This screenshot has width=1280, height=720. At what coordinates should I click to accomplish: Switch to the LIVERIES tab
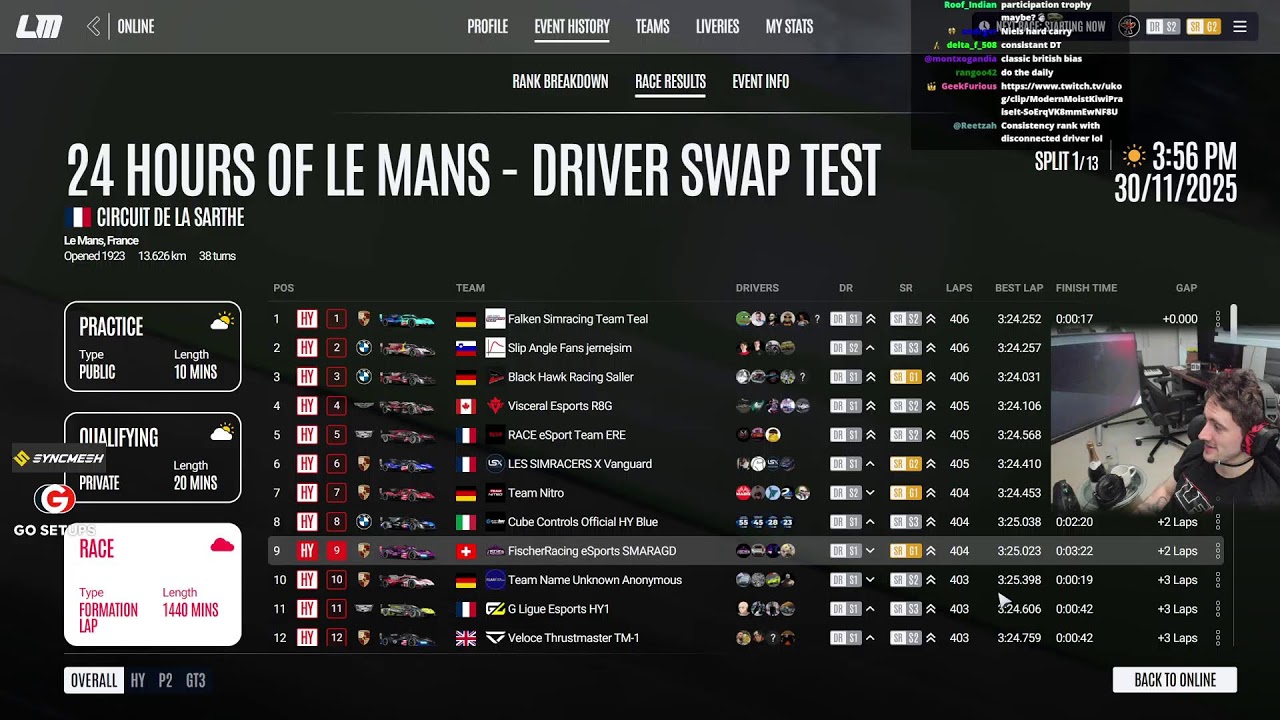point(717,27)
